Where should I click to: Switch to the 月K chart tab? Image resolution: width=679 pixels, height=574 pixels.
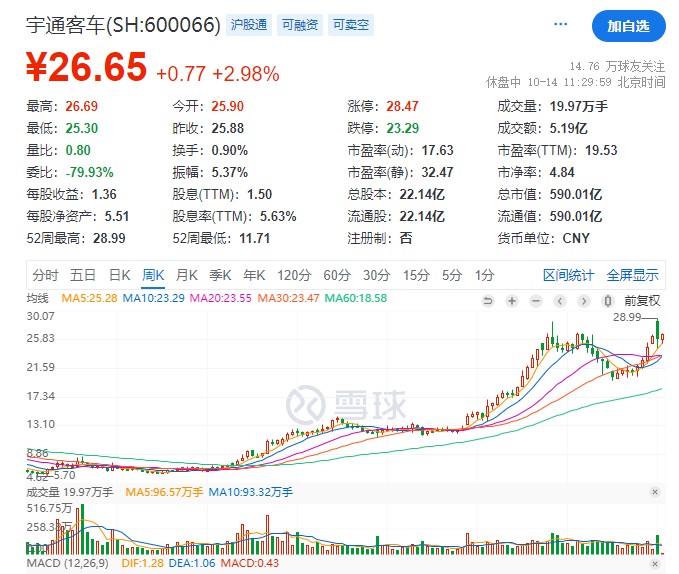[187, 275]
